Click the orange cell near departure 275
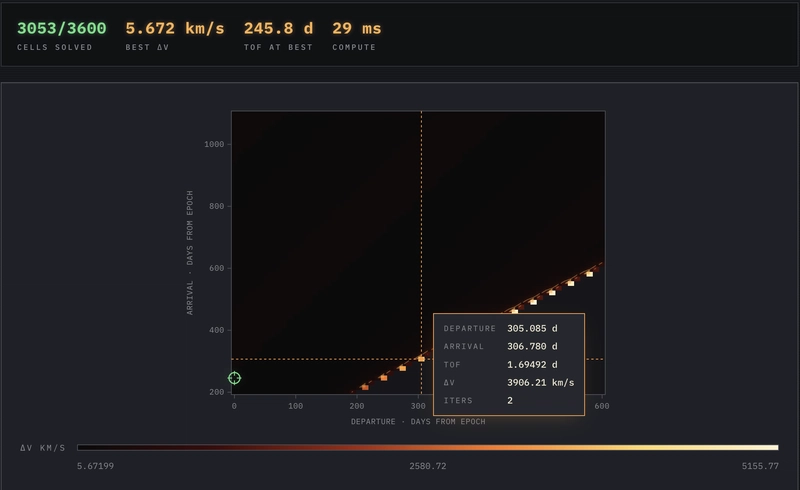The width and height of the screenshot is (800, 490). 402,368
